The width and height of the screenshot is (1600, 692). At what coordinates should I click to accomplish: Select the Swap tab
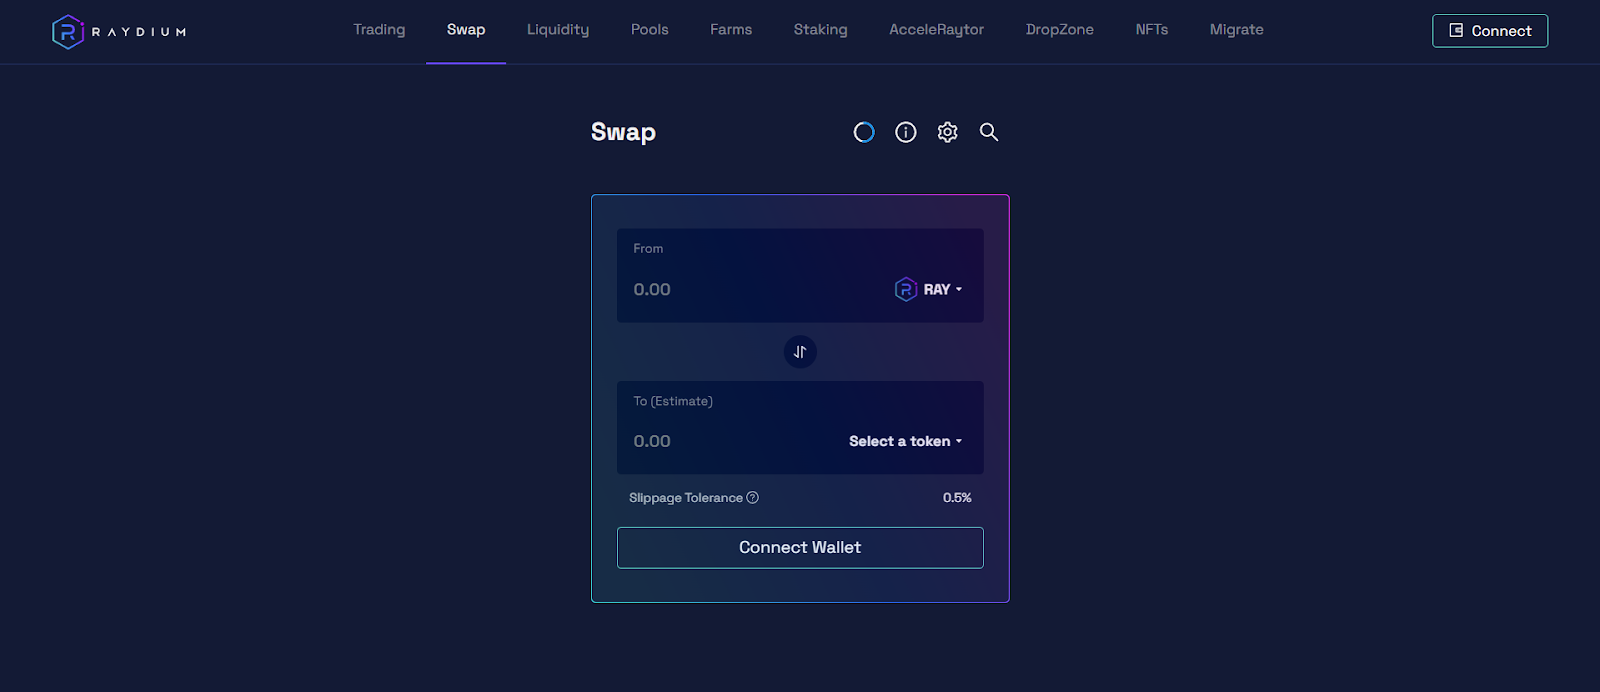click(x=466, y=30)
